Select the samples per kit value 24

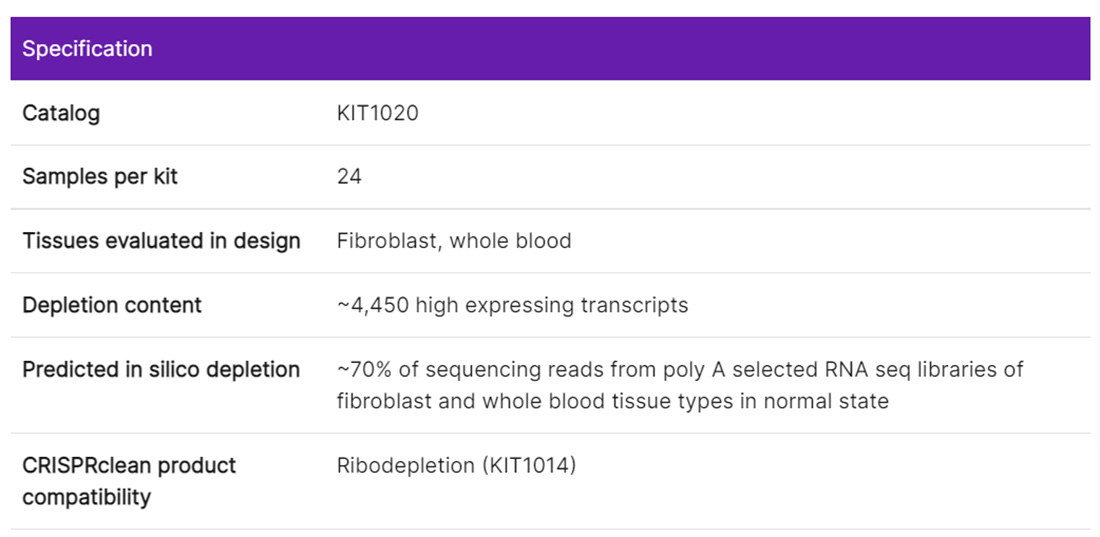click(x=349, y=177)
